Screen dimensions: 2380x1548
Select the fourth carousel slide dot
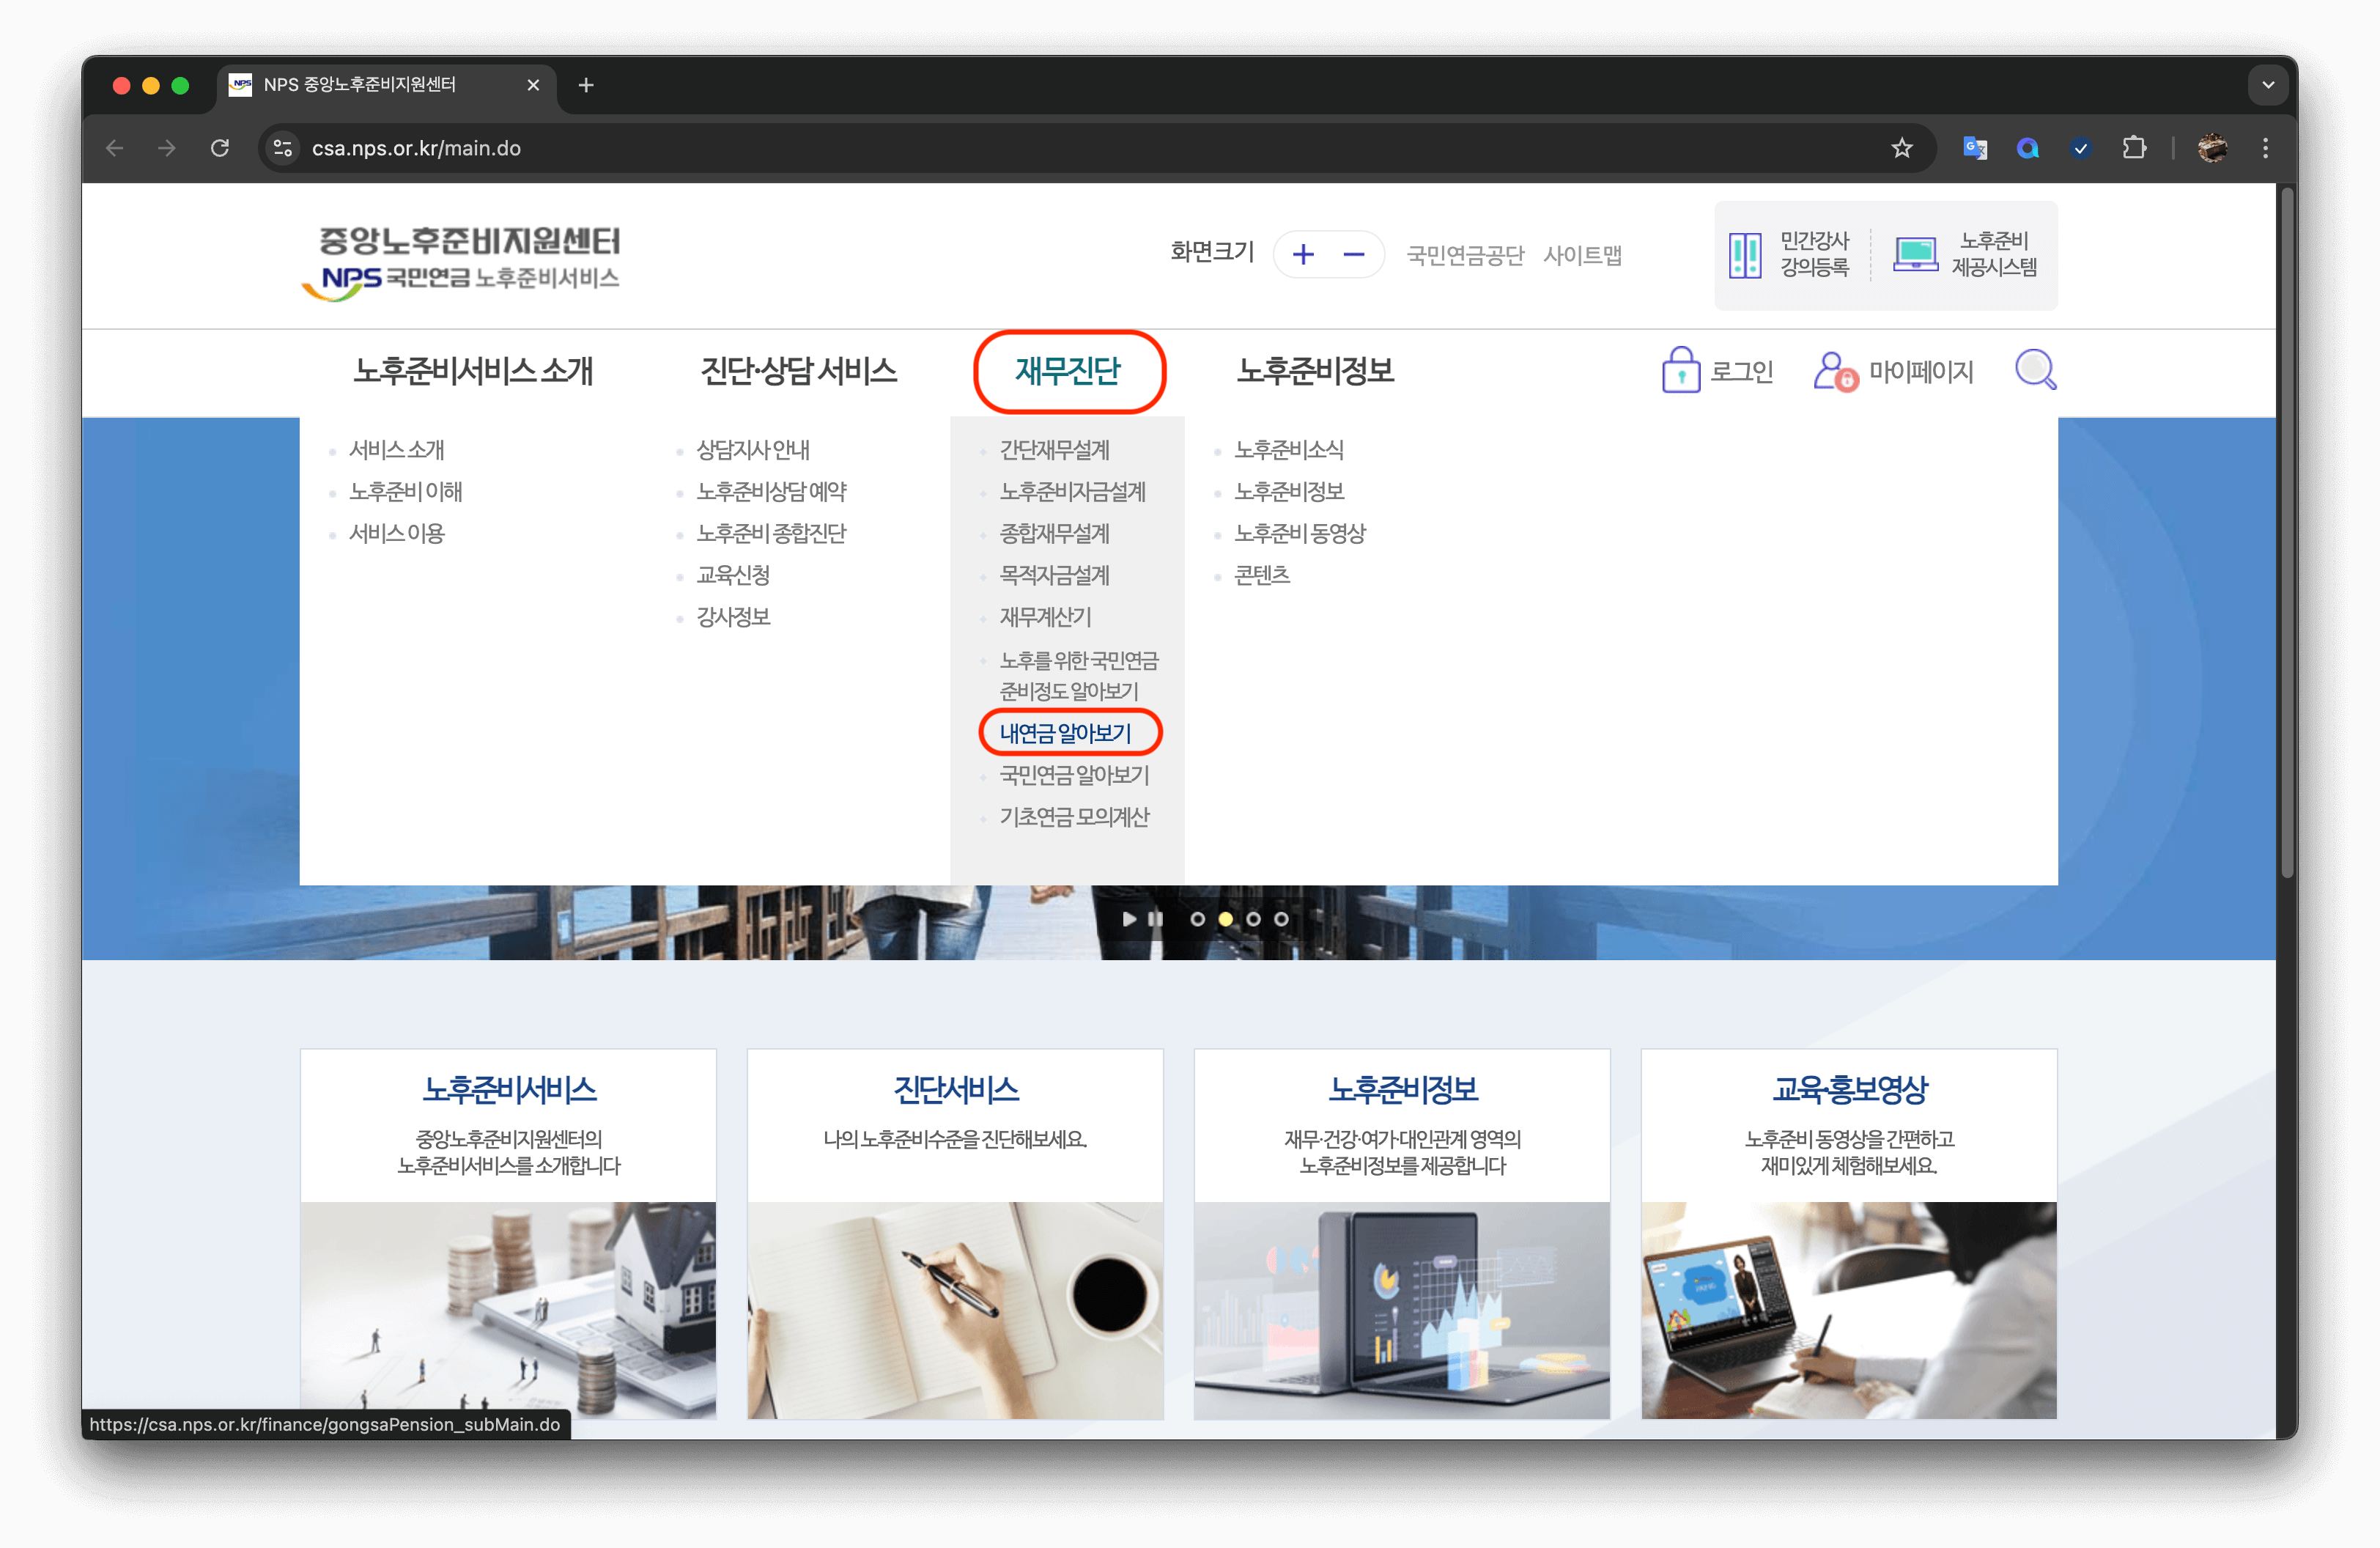coord(1281,919)
